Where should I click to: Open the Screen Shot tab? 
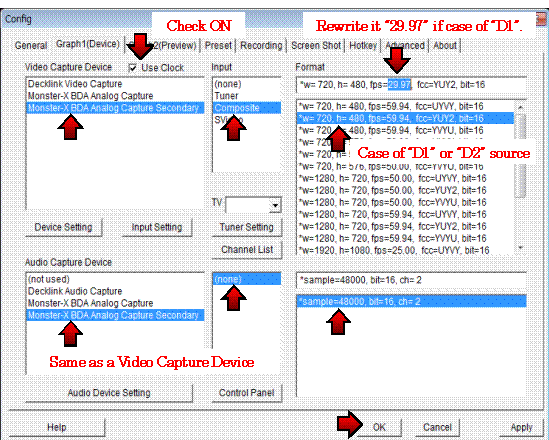pyautogui.click(x=316, y=46)
